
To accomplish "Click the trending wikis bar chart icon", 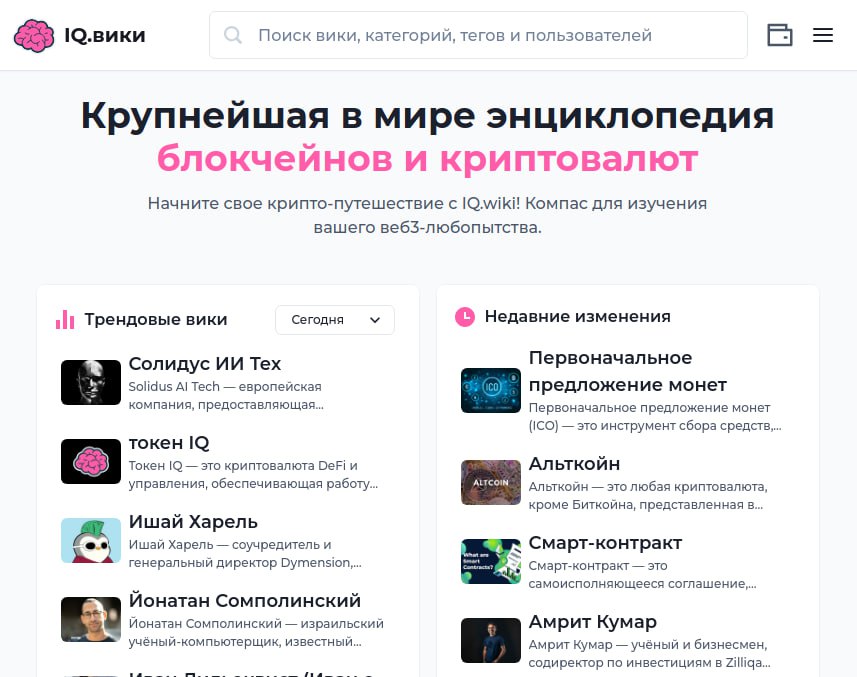I will (65, 320).
